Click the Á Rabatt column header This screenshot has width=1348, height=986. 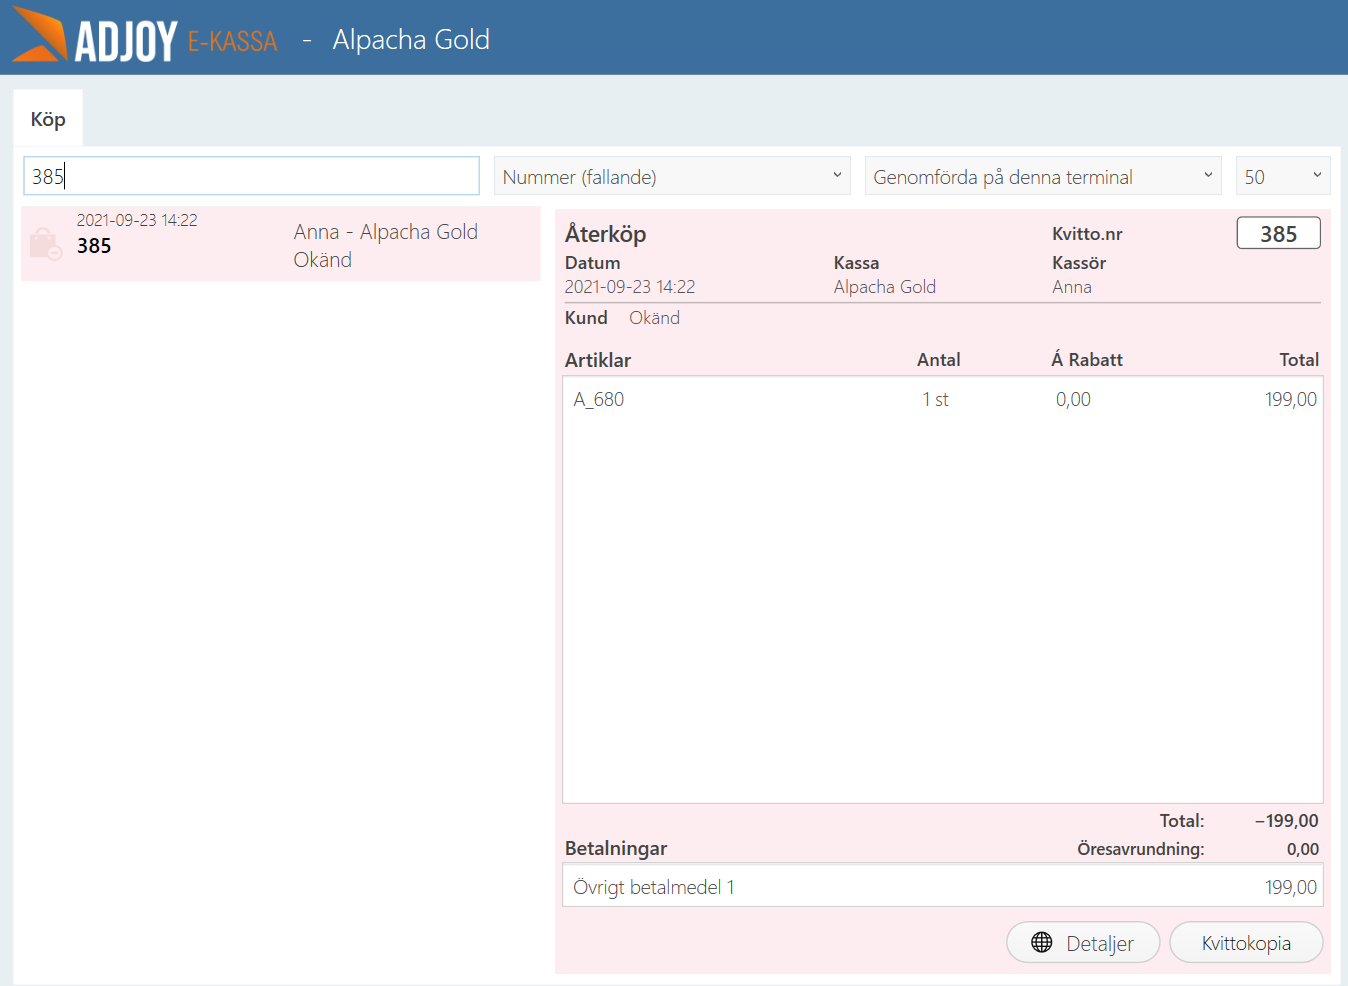(x=1087, y=360)
